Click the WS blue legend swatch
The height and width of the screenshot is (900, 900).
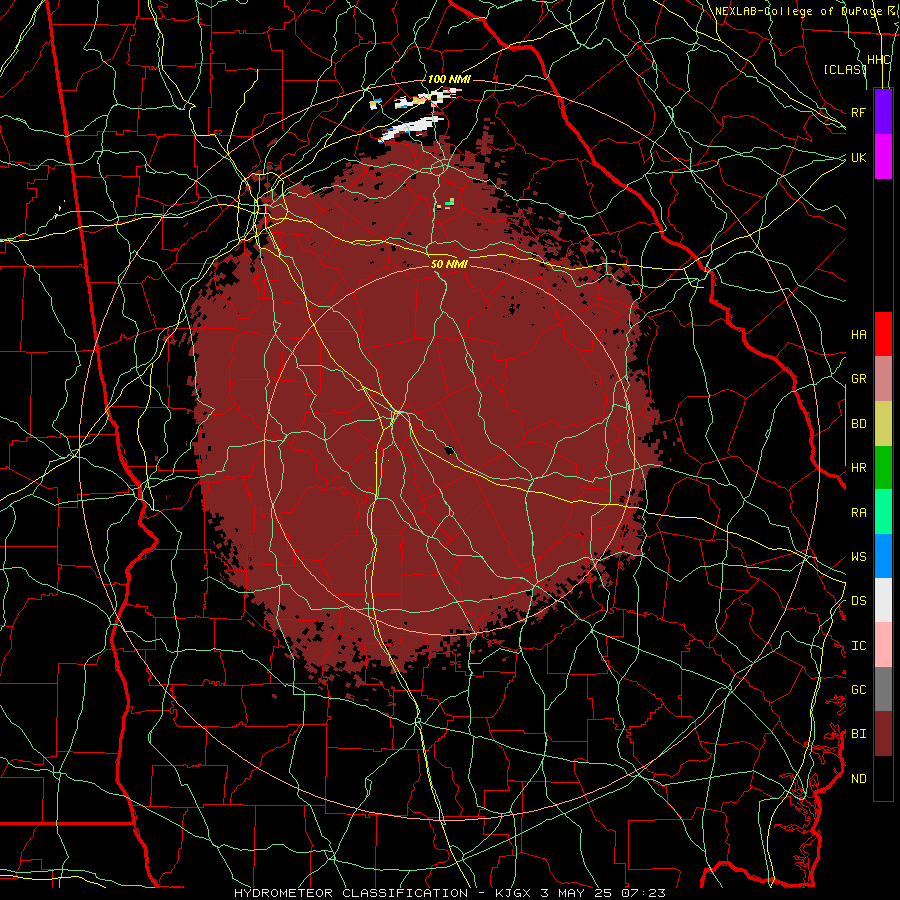883,556
